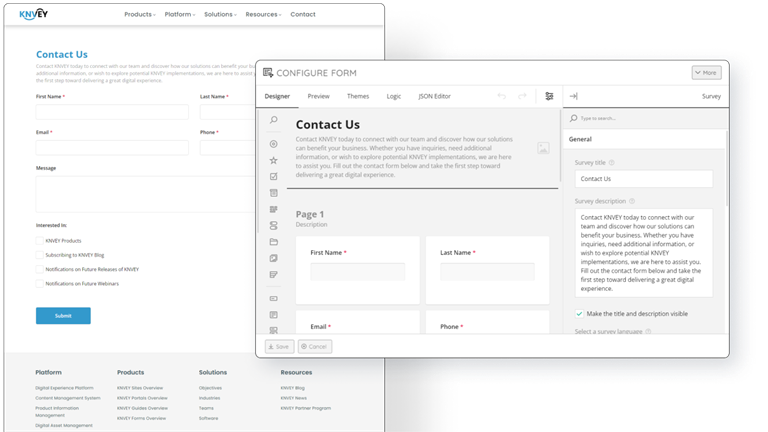Switch to the JSON Editor tab

point(434,96)
